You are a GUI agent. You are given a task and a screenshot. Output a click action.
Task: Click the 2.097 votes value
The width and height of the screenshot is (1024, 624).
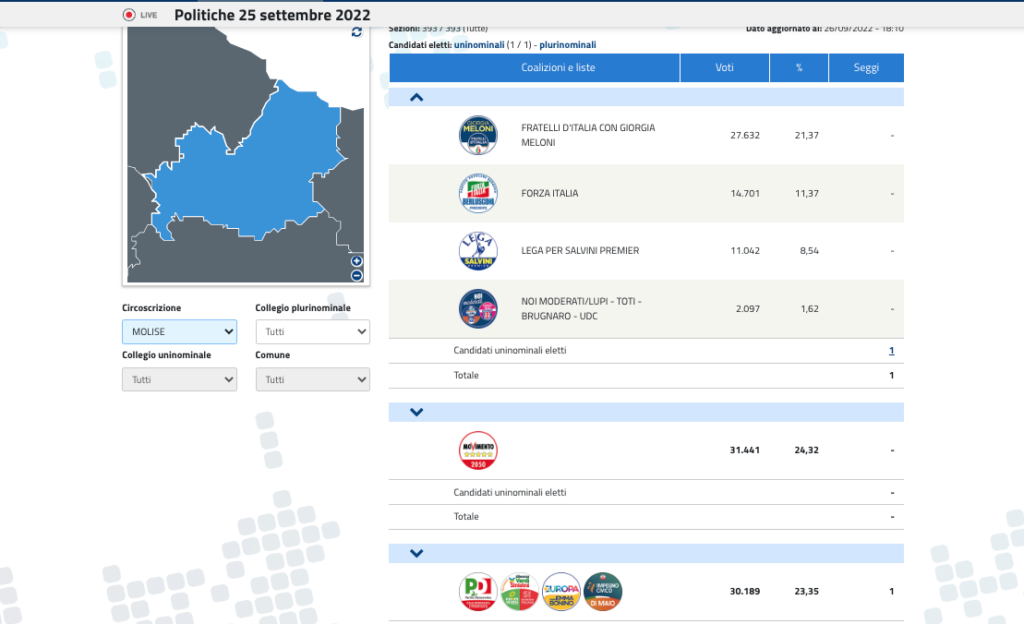coord(748,309)
